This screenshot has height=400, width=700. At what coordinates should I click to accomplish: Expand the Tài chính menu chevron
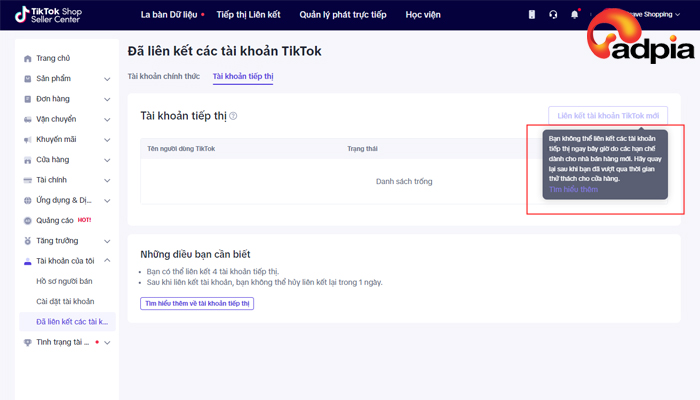pyautogui.click(x=107, y=180)
